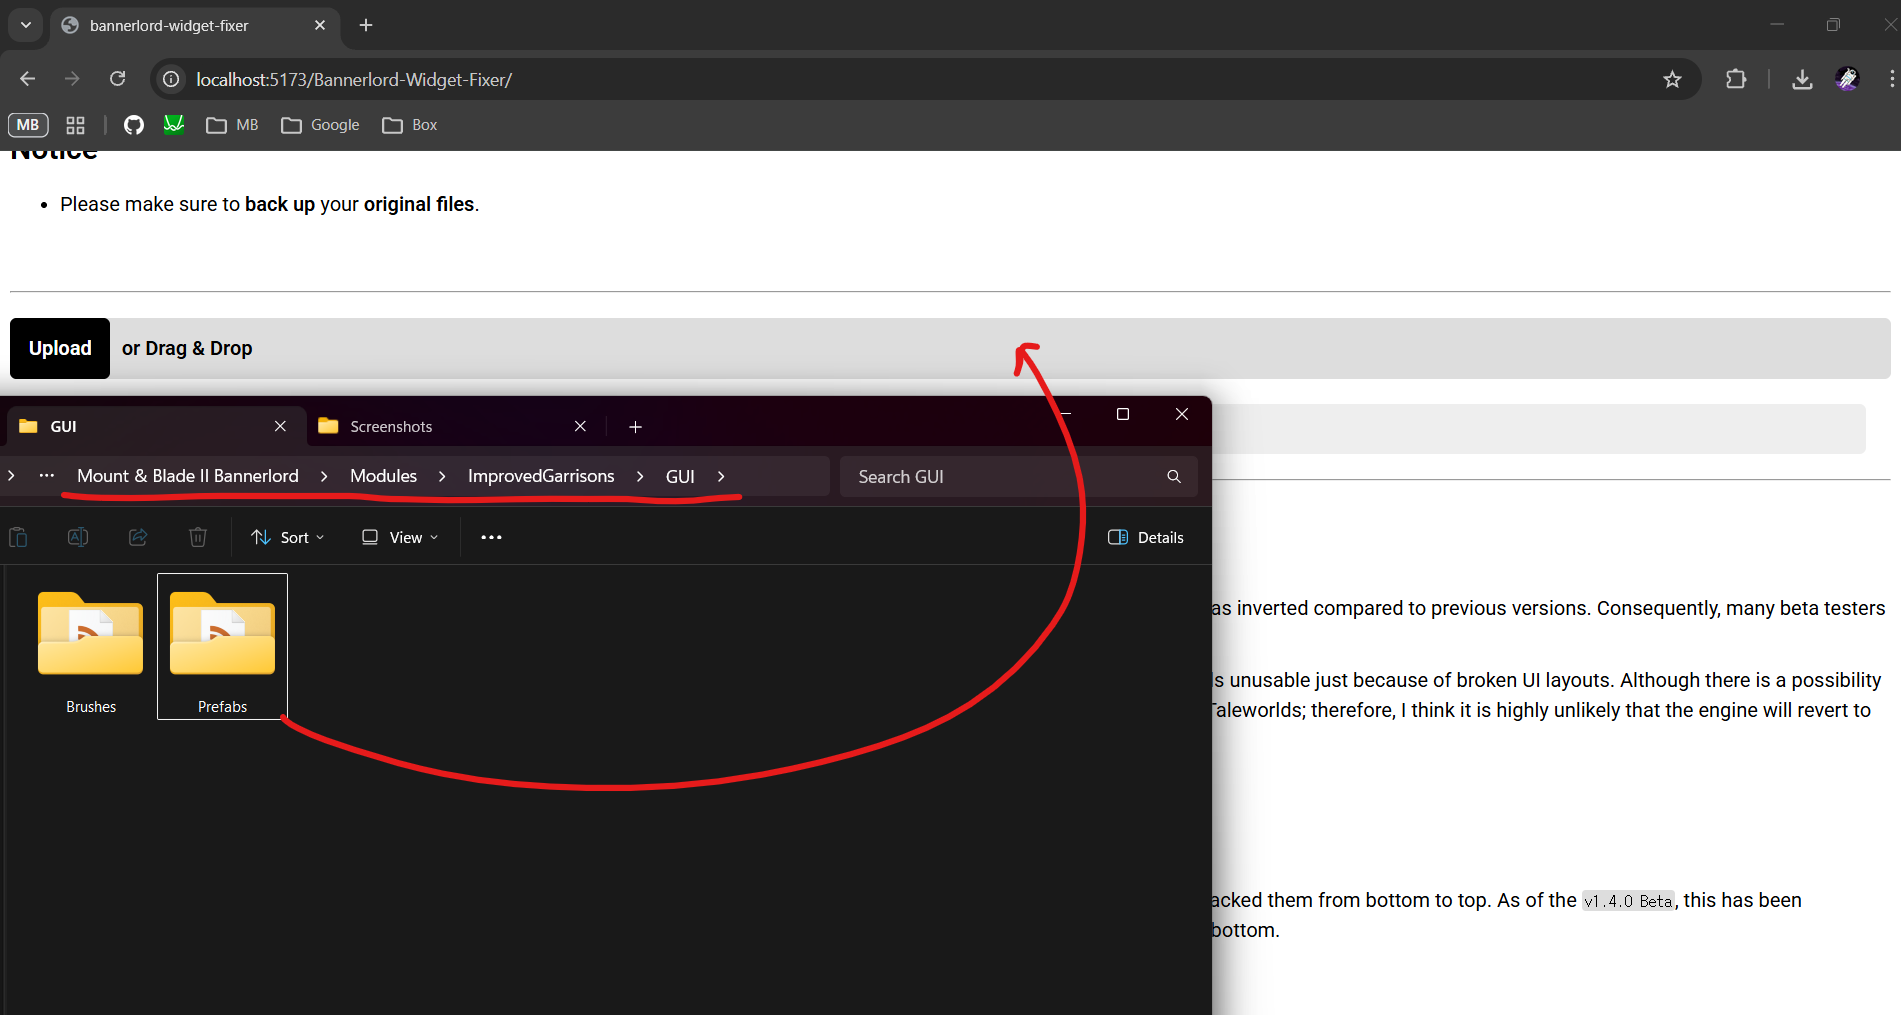
Task: Open the three-dot See more menu in Explorer
Action: coord(491,537)
